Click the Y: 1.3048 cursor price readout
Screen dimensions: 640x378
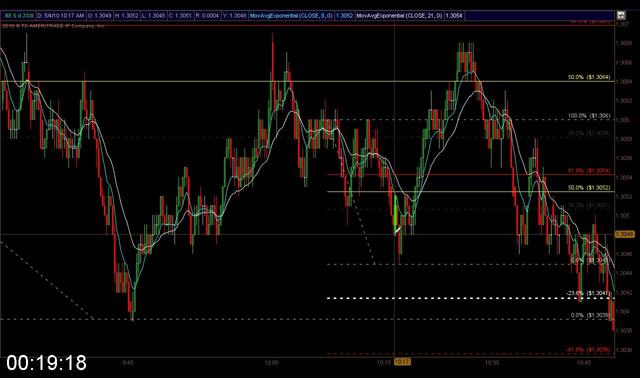234,16
